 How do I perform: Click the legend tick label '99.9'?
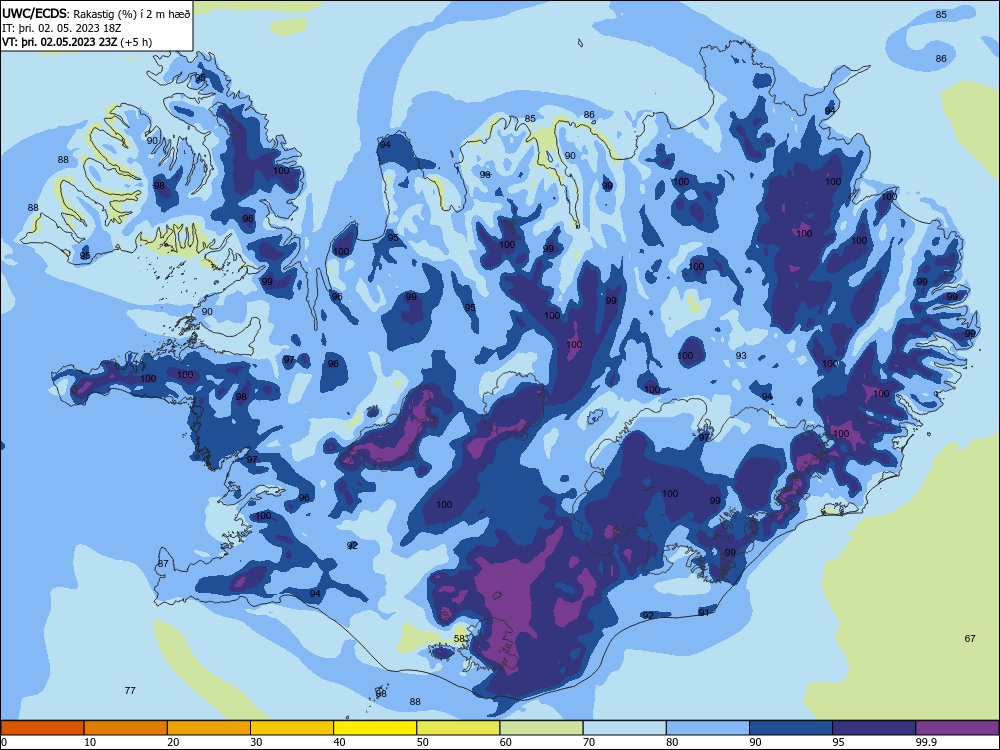coord(926,742)
